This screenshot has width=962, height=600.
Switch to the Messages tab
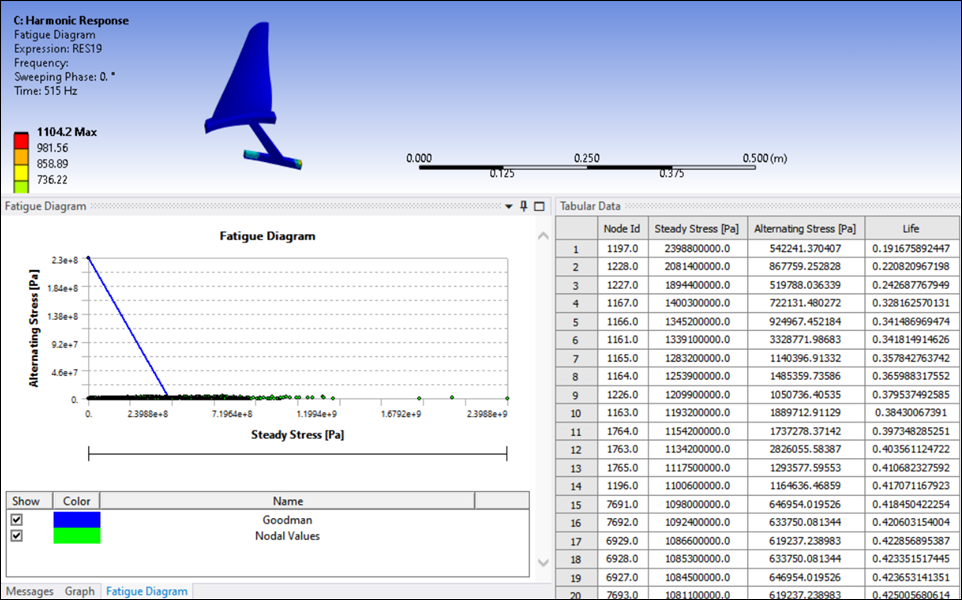(30, 591)
